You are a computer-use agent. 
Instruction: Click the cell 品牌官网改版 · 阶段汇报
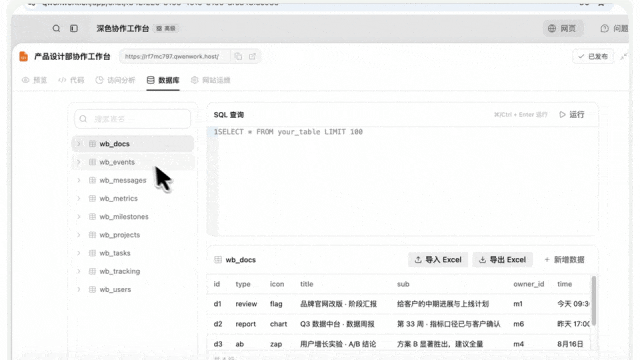point(338,304)
